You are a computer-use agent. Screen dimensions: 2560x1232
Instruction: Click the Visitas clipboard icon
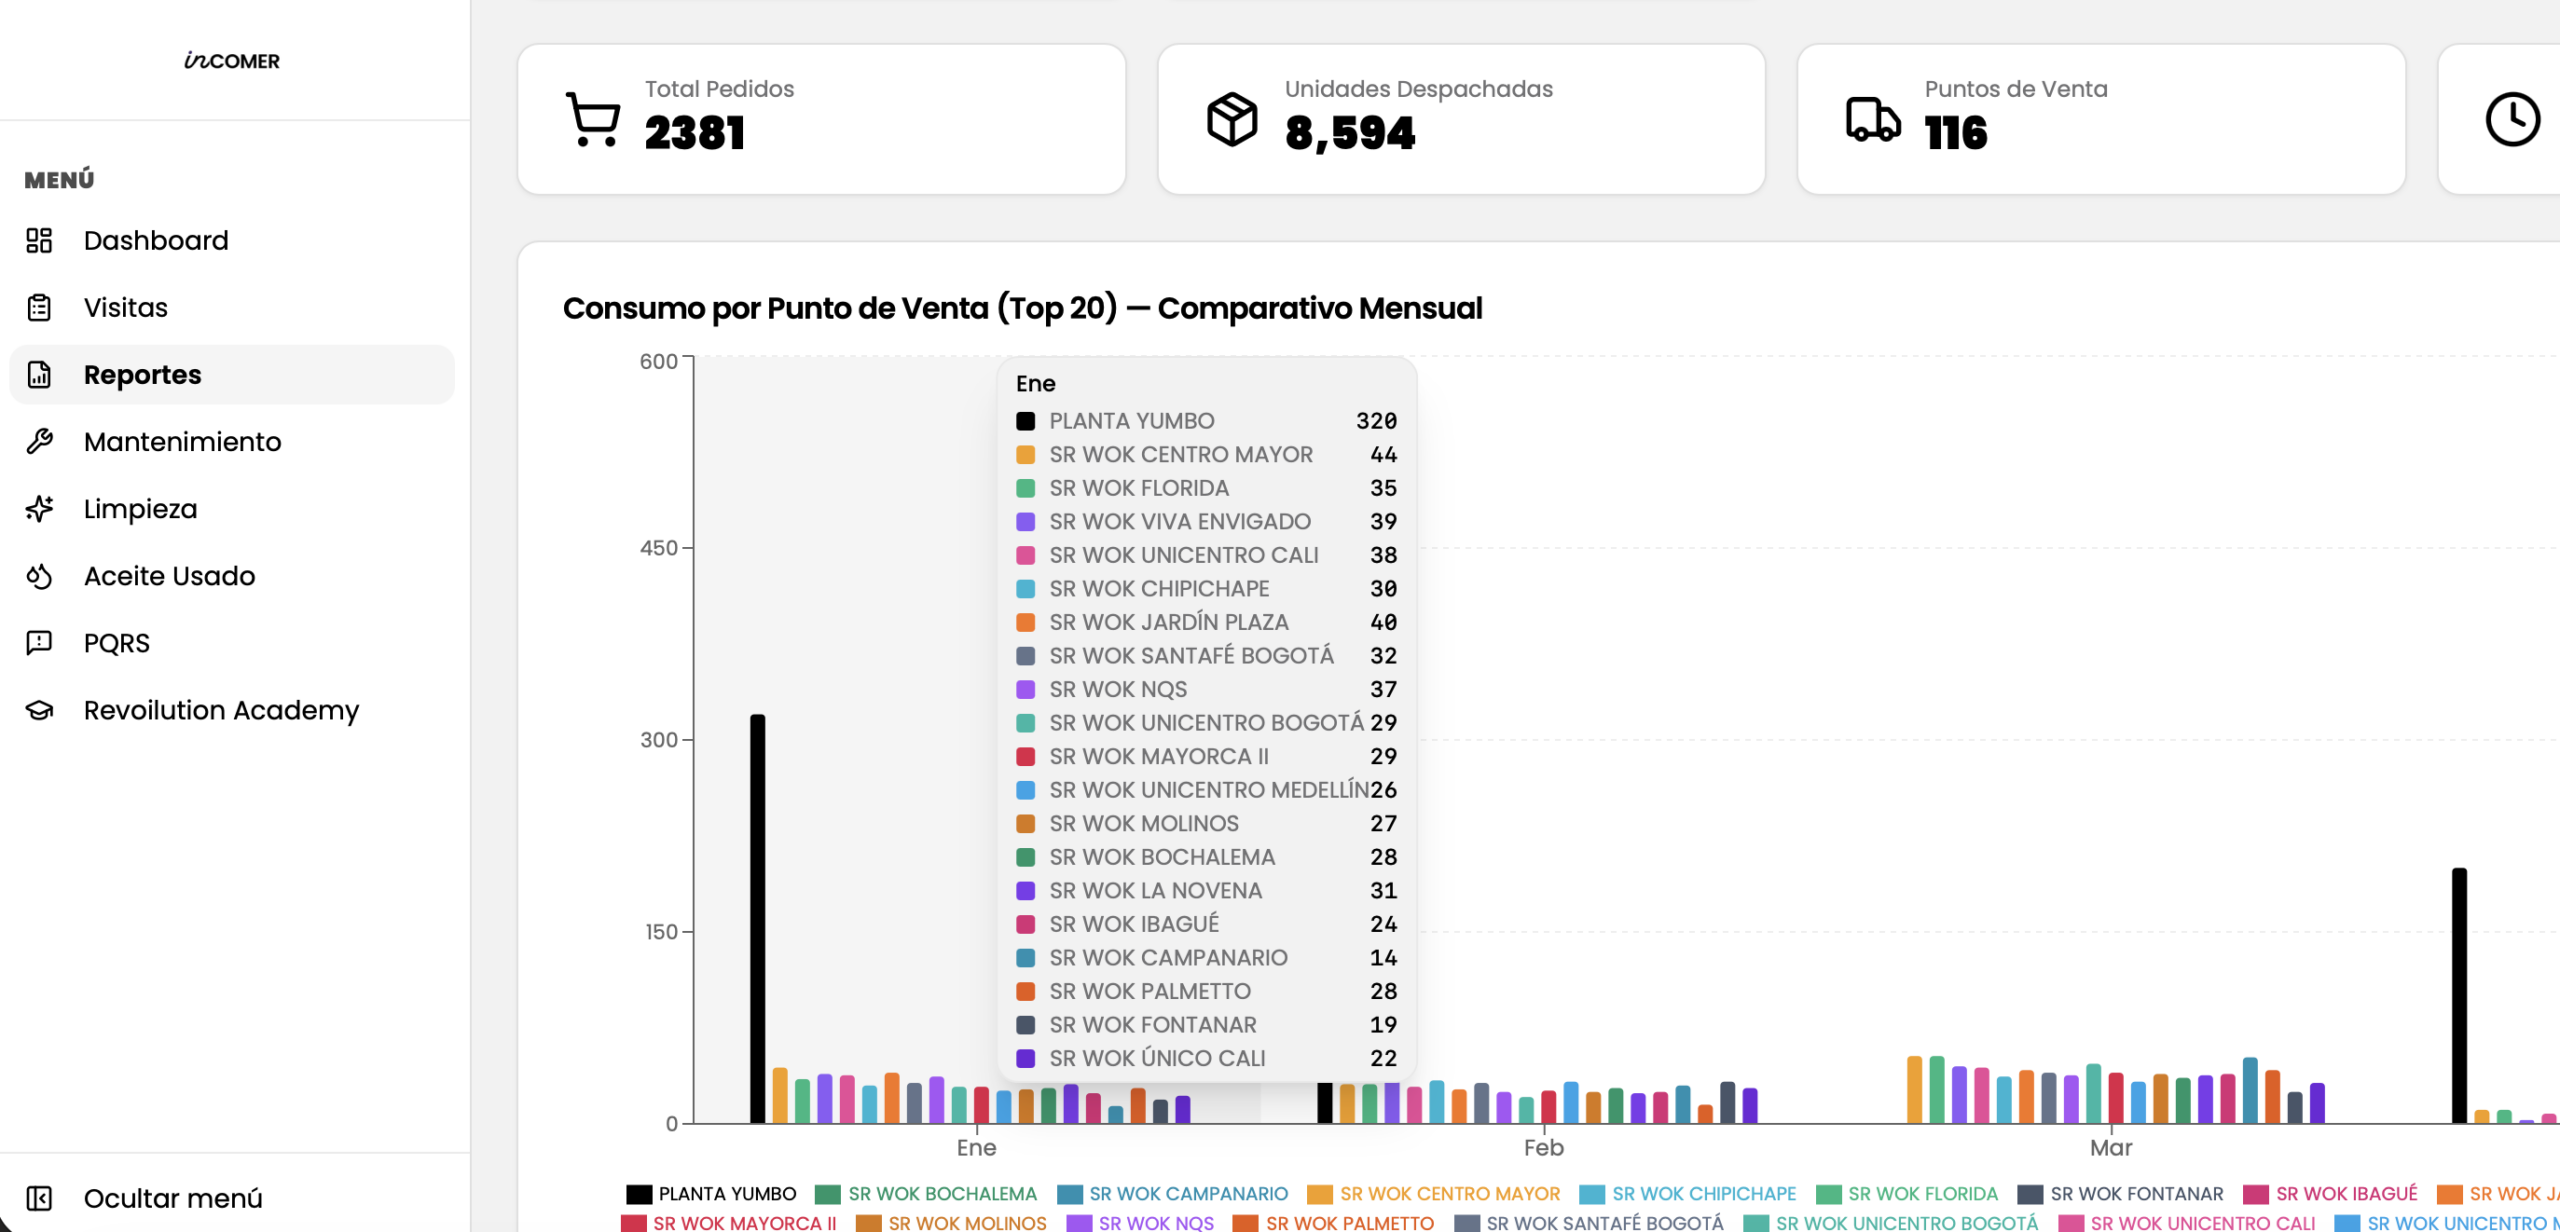(39, 307)
